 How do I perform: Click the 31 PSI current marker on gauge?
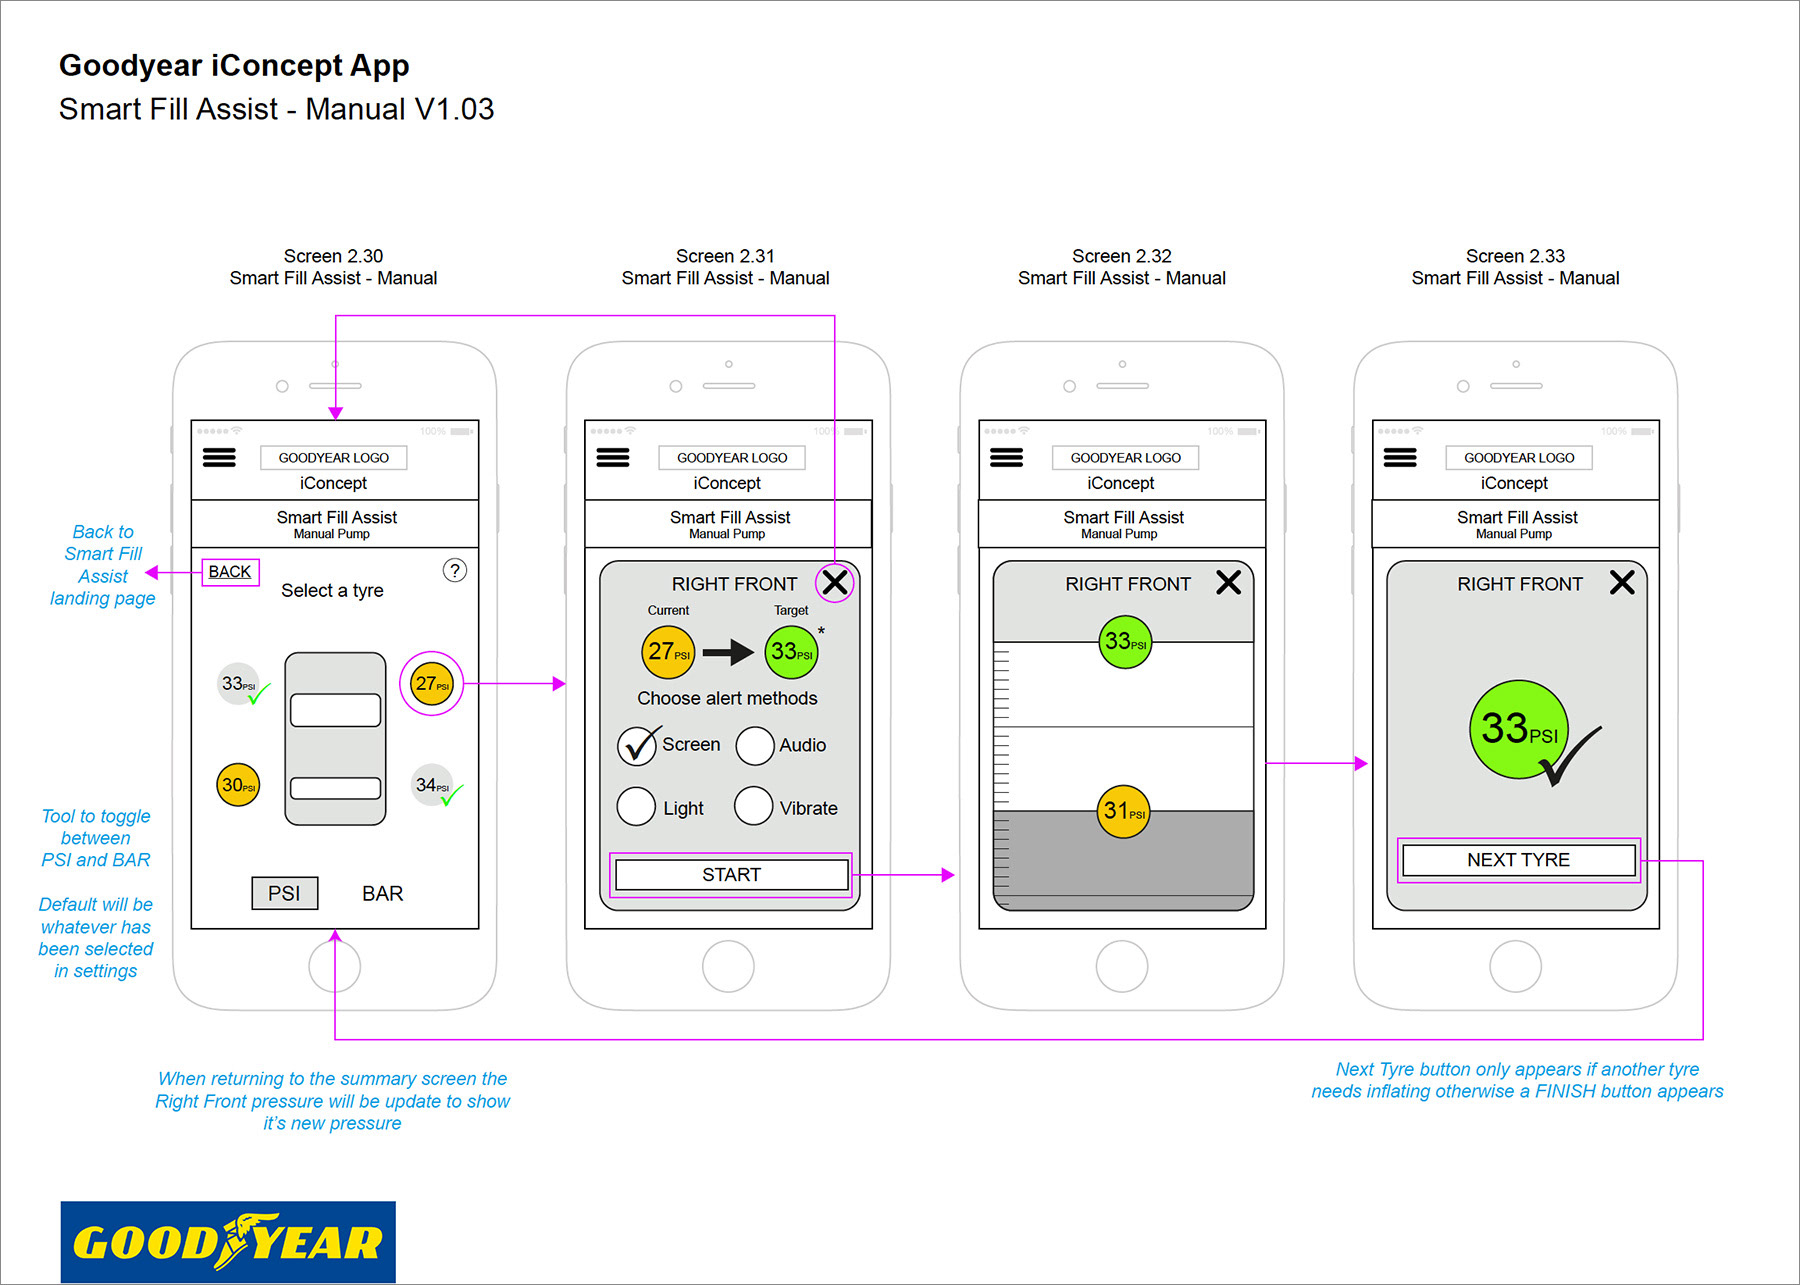(1123, 811)
